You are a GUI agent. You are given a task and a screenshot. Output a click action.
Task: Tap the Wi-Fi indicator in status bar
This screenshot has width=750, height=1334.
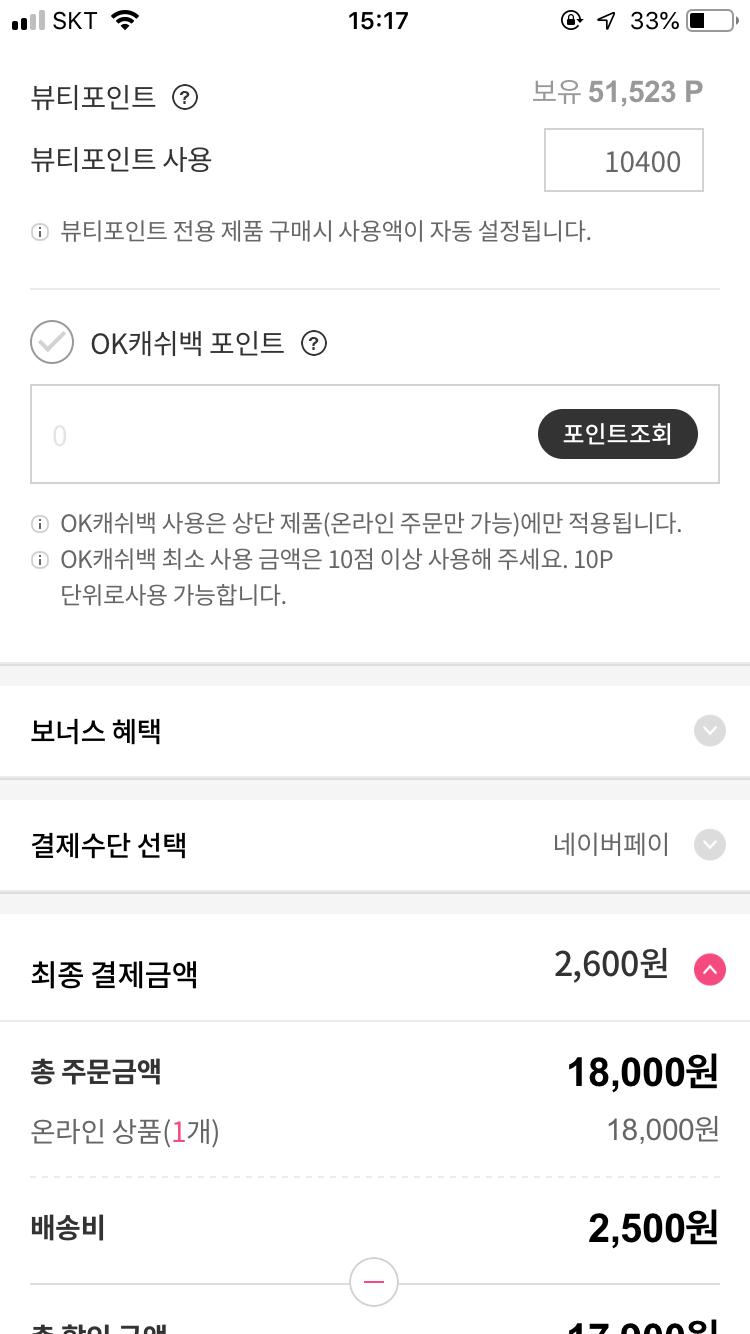125,21
